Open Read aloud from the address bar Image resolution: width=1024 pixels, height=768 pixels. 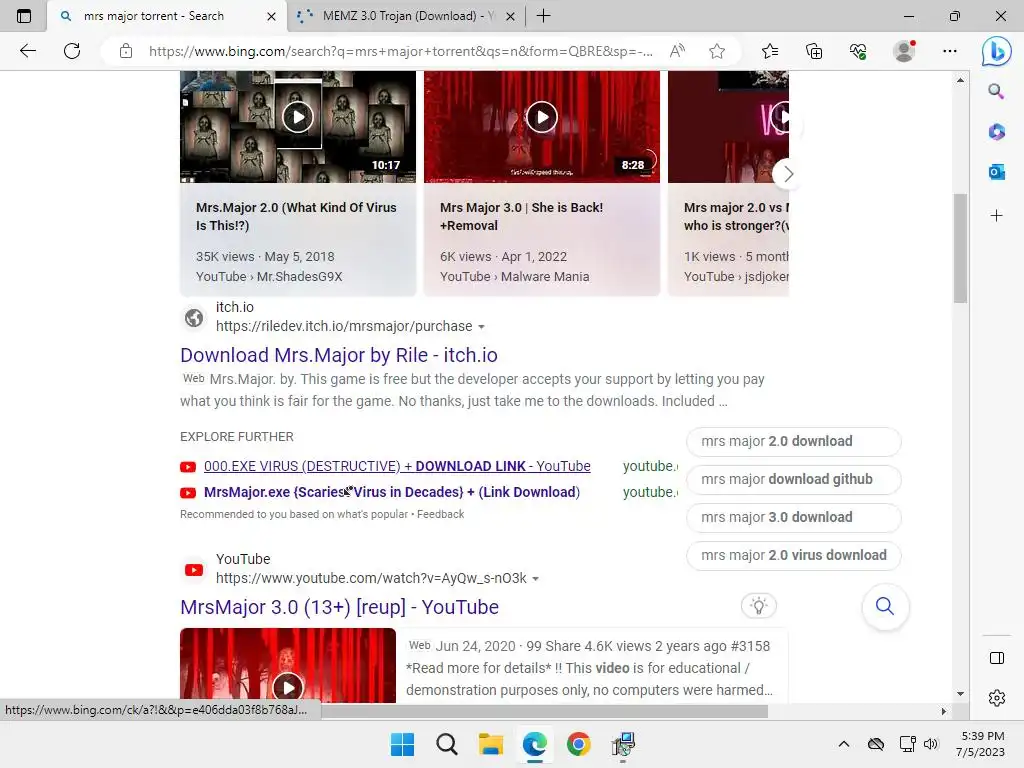(677, 51)
